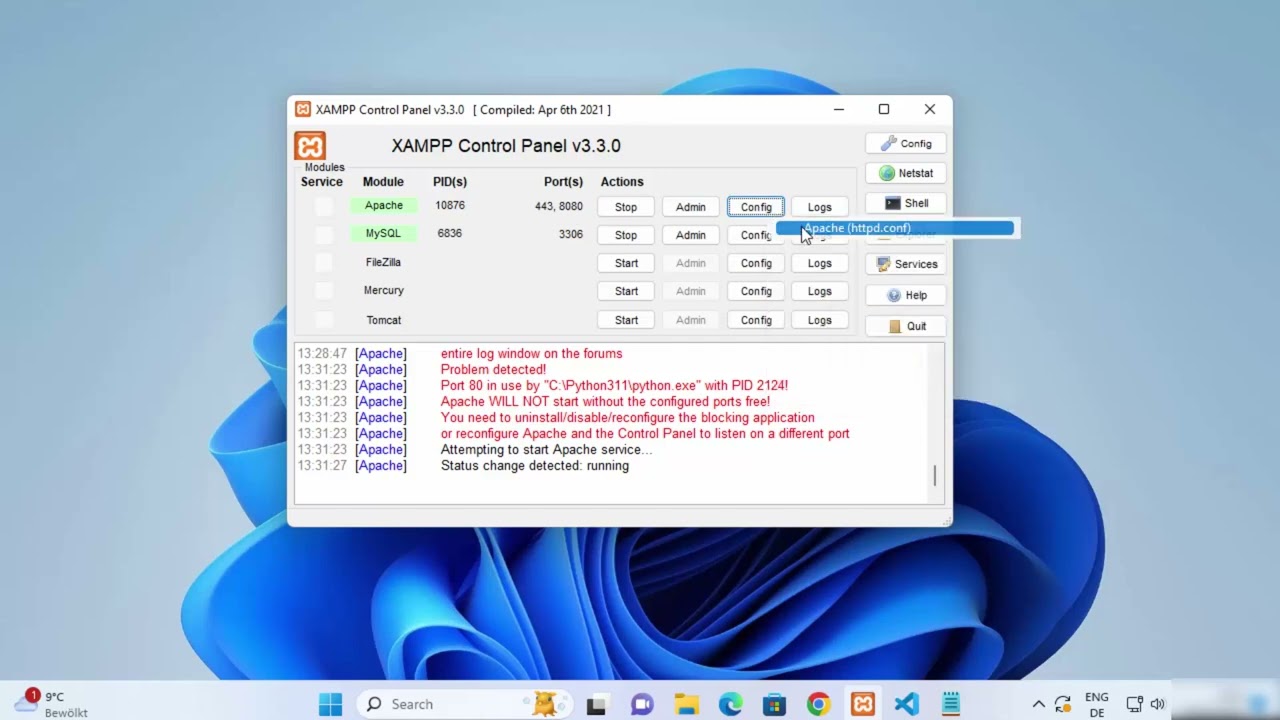Toggle the Apache service checkbox
The height and width of the screenshot is (720, 1280).
point(323,206)
